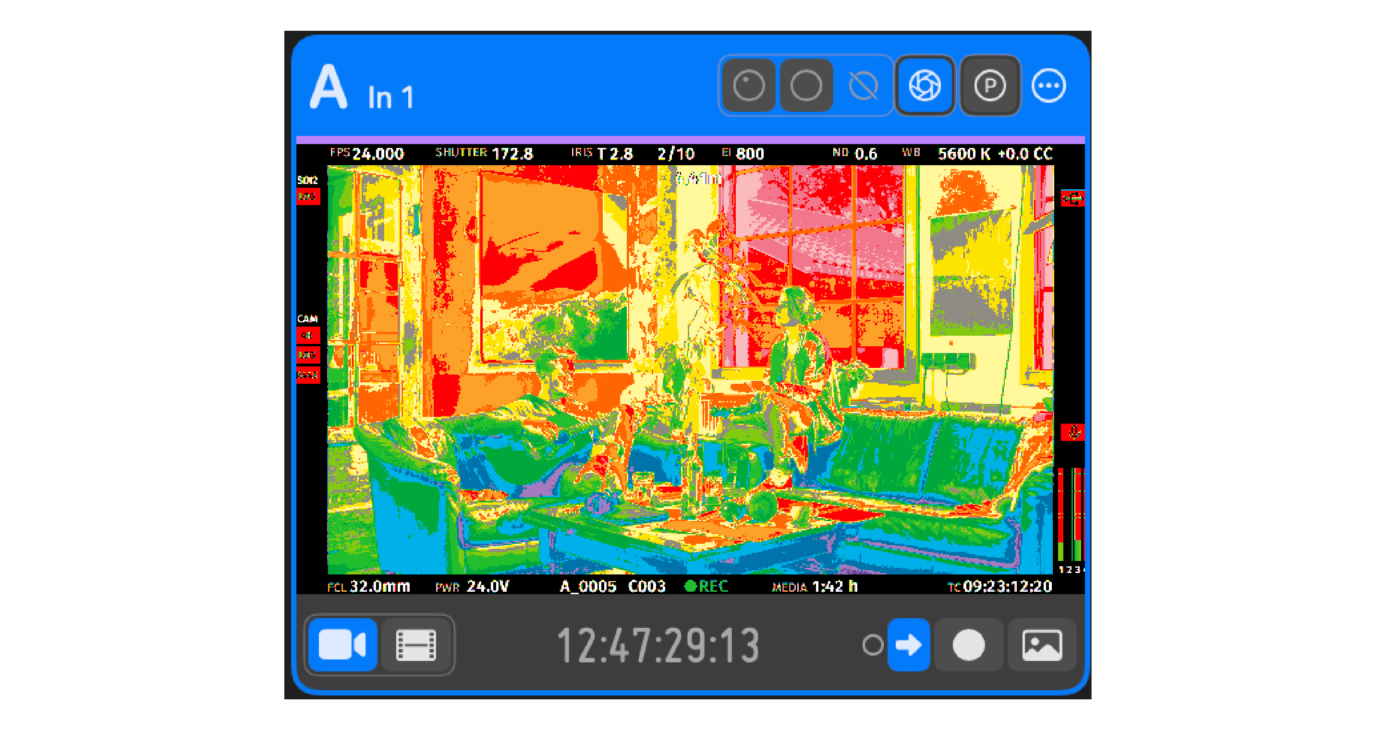Click the blue arrow follow-record button
The height and width of the screenshot is (732, 1376).
click(x=909, y=645)
